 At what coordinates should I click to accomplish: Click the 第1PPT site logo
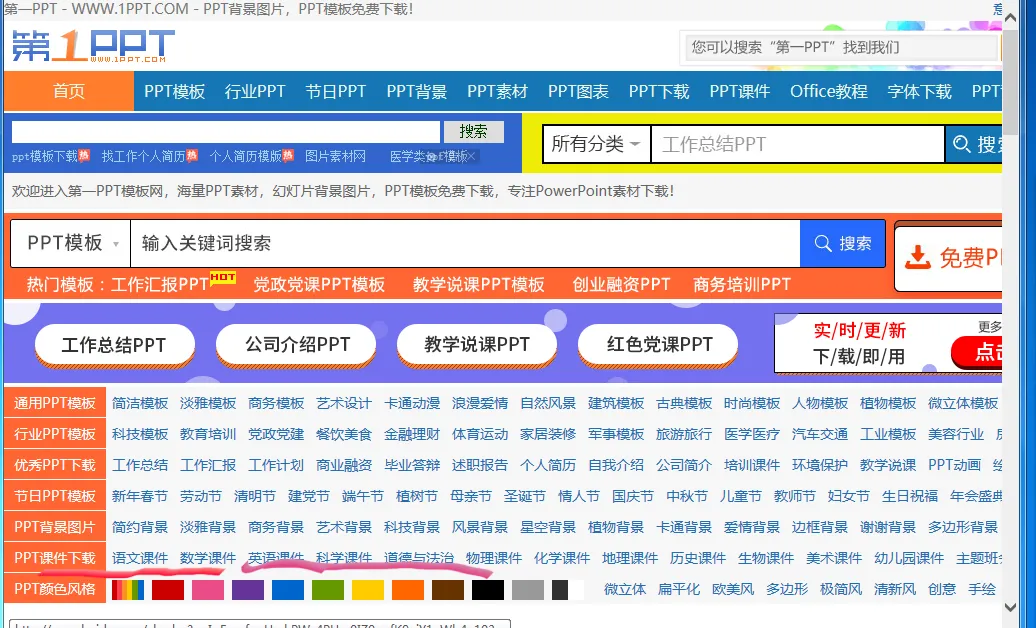(x=93, y=46)
